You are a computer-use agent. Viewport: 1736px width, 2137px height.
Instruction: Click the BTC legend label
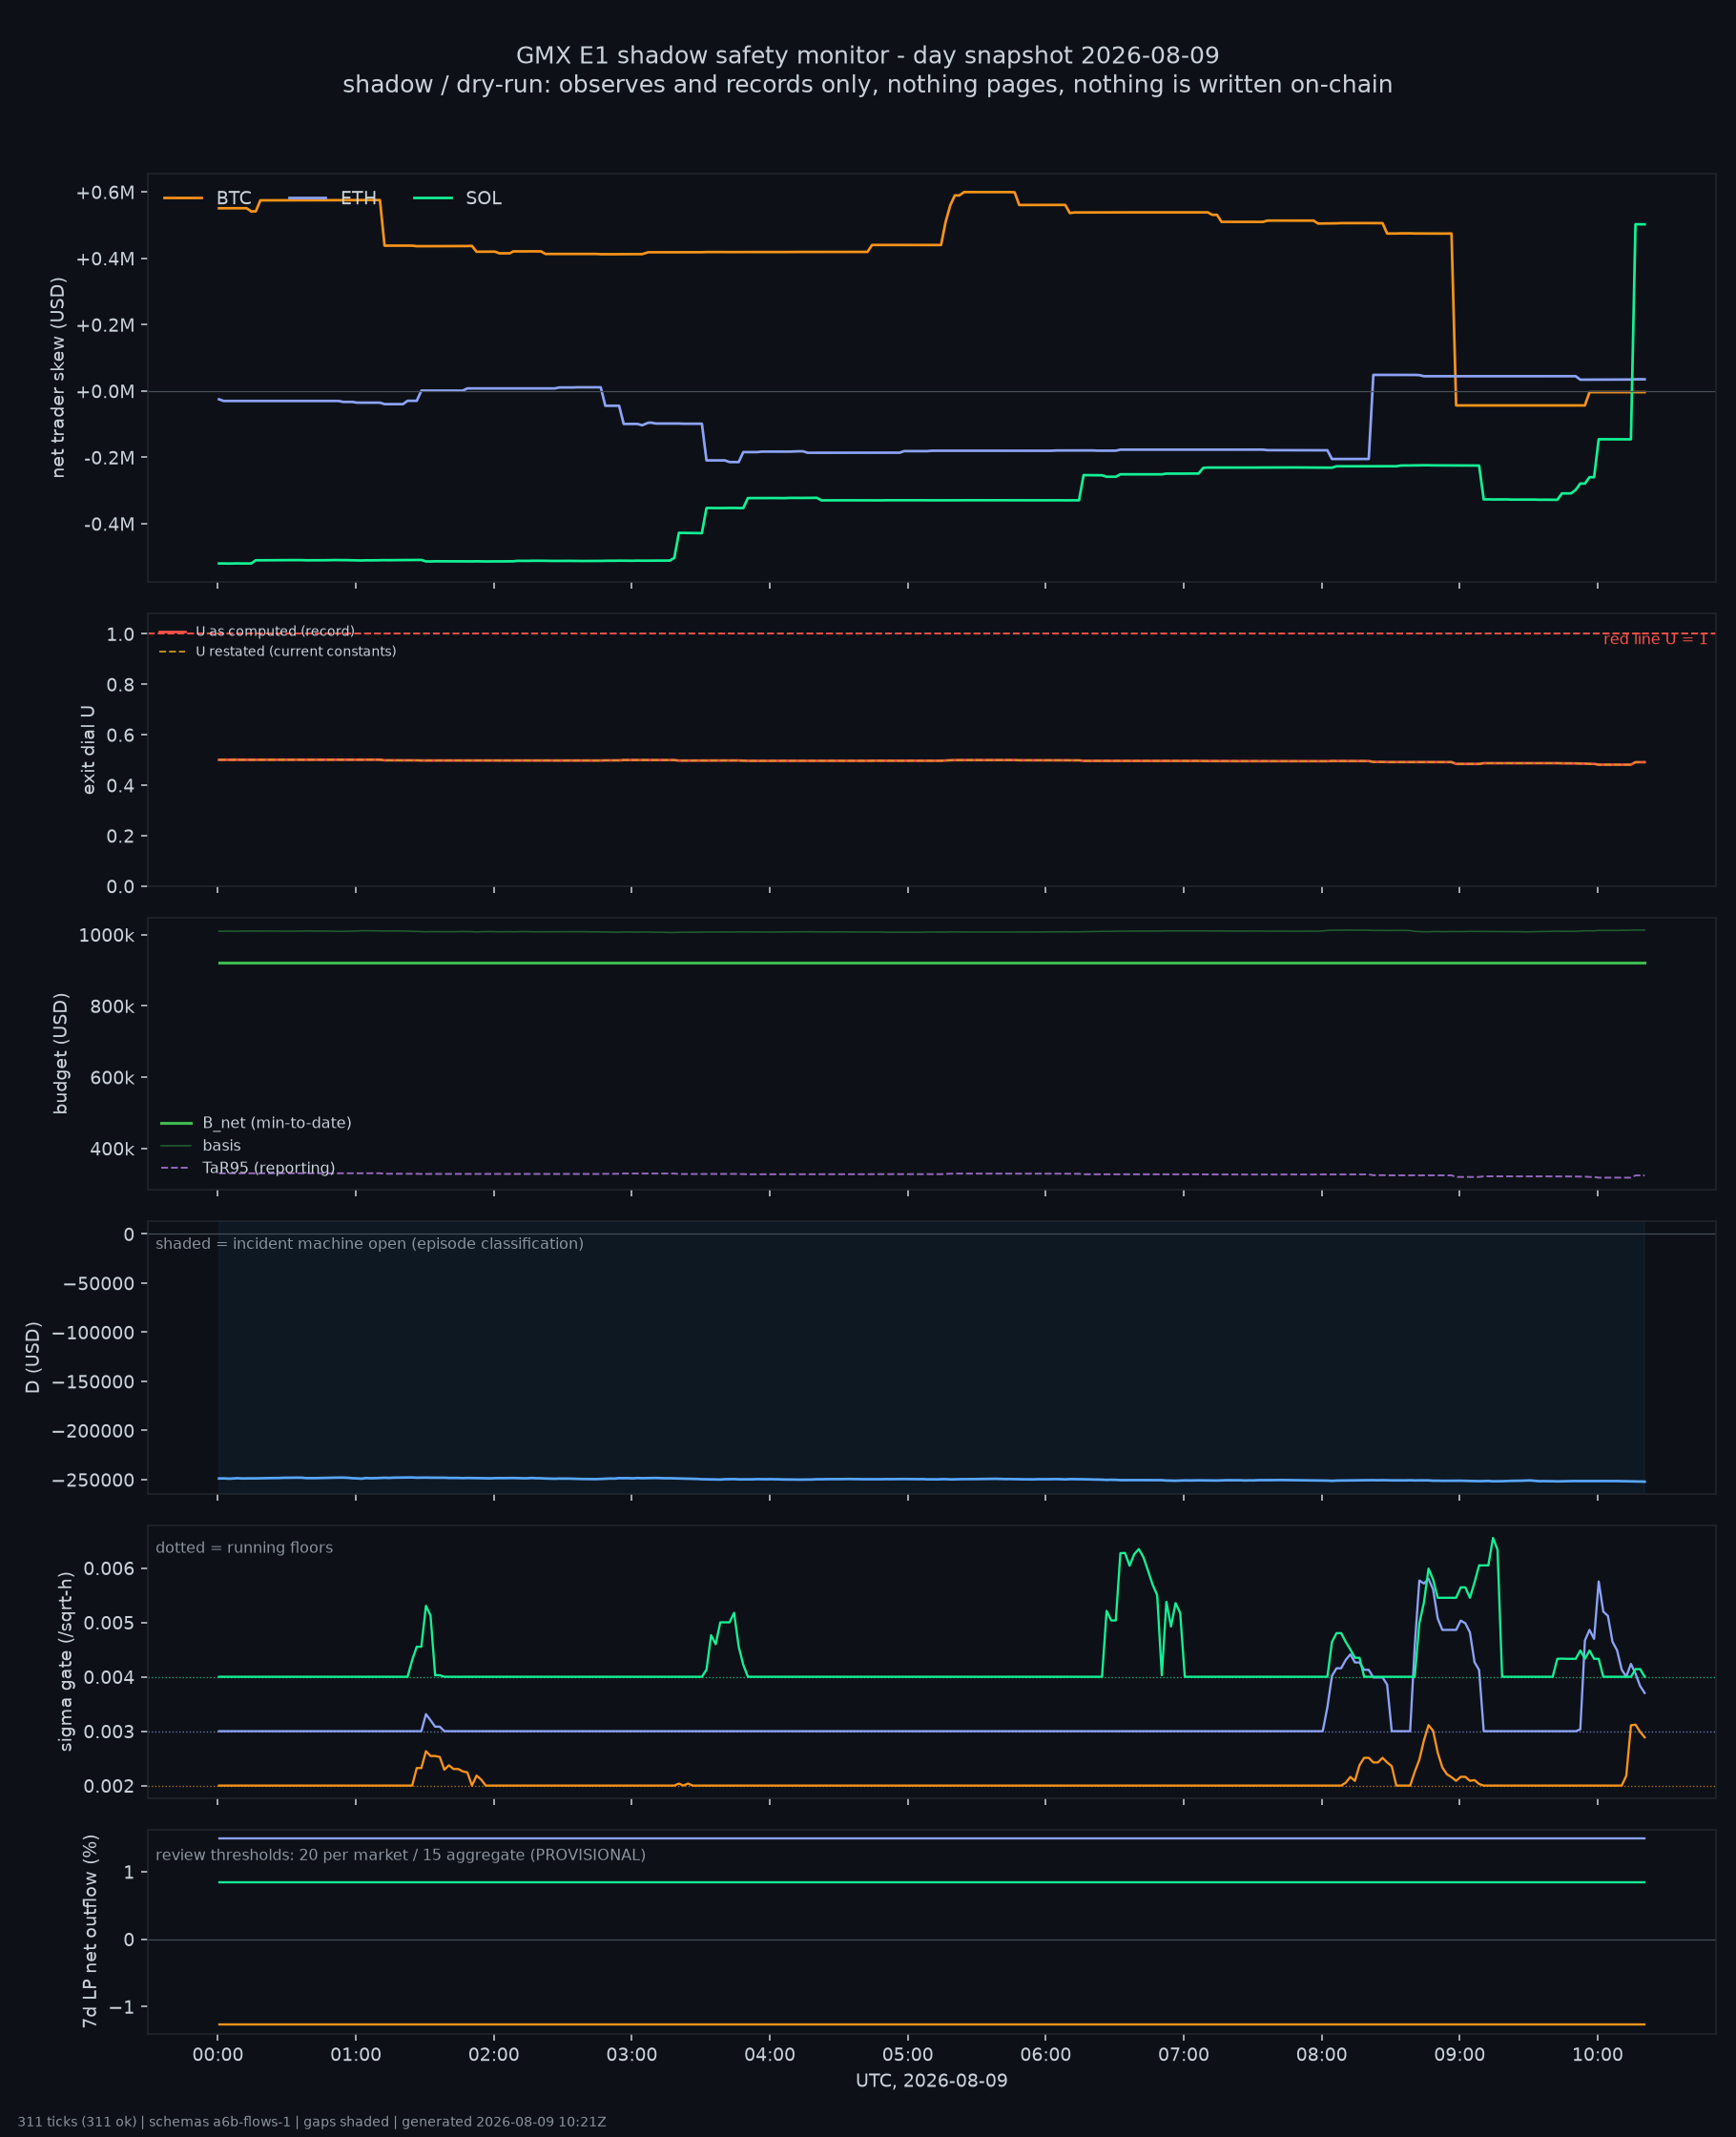pos(234,198)
